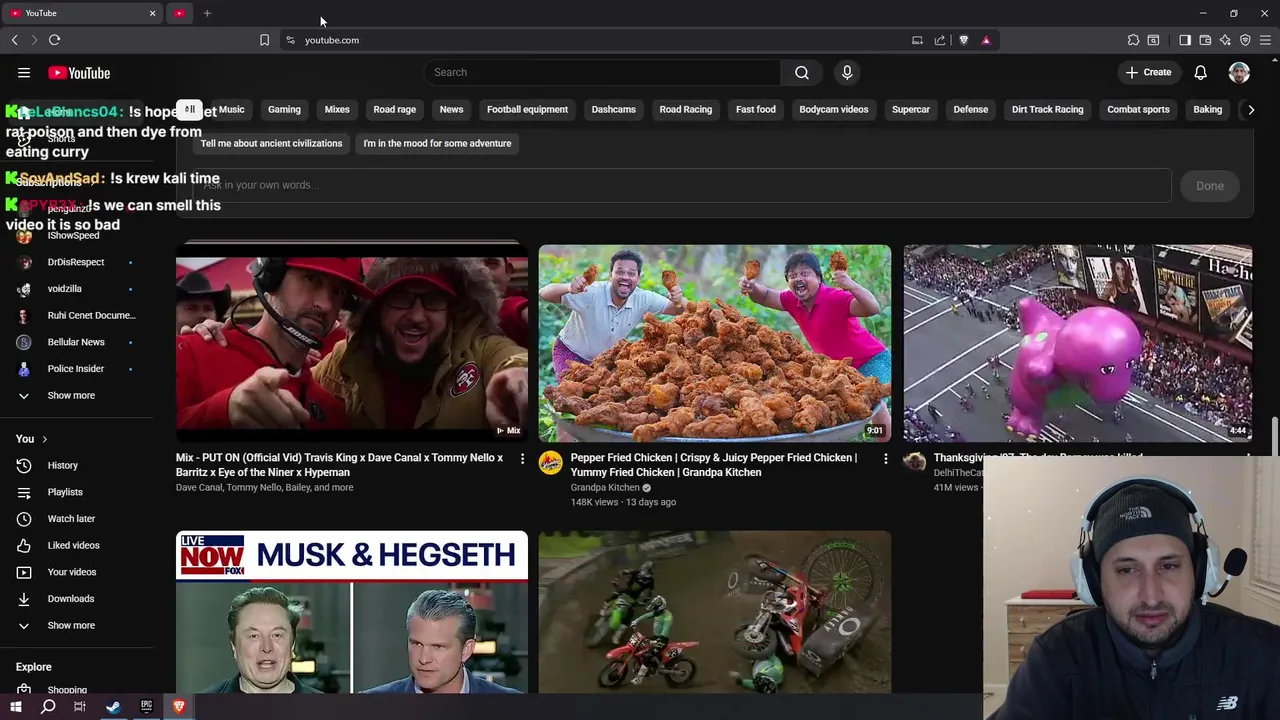Click the YouTube search input field
1280x720 pixels.
[602, 72]
